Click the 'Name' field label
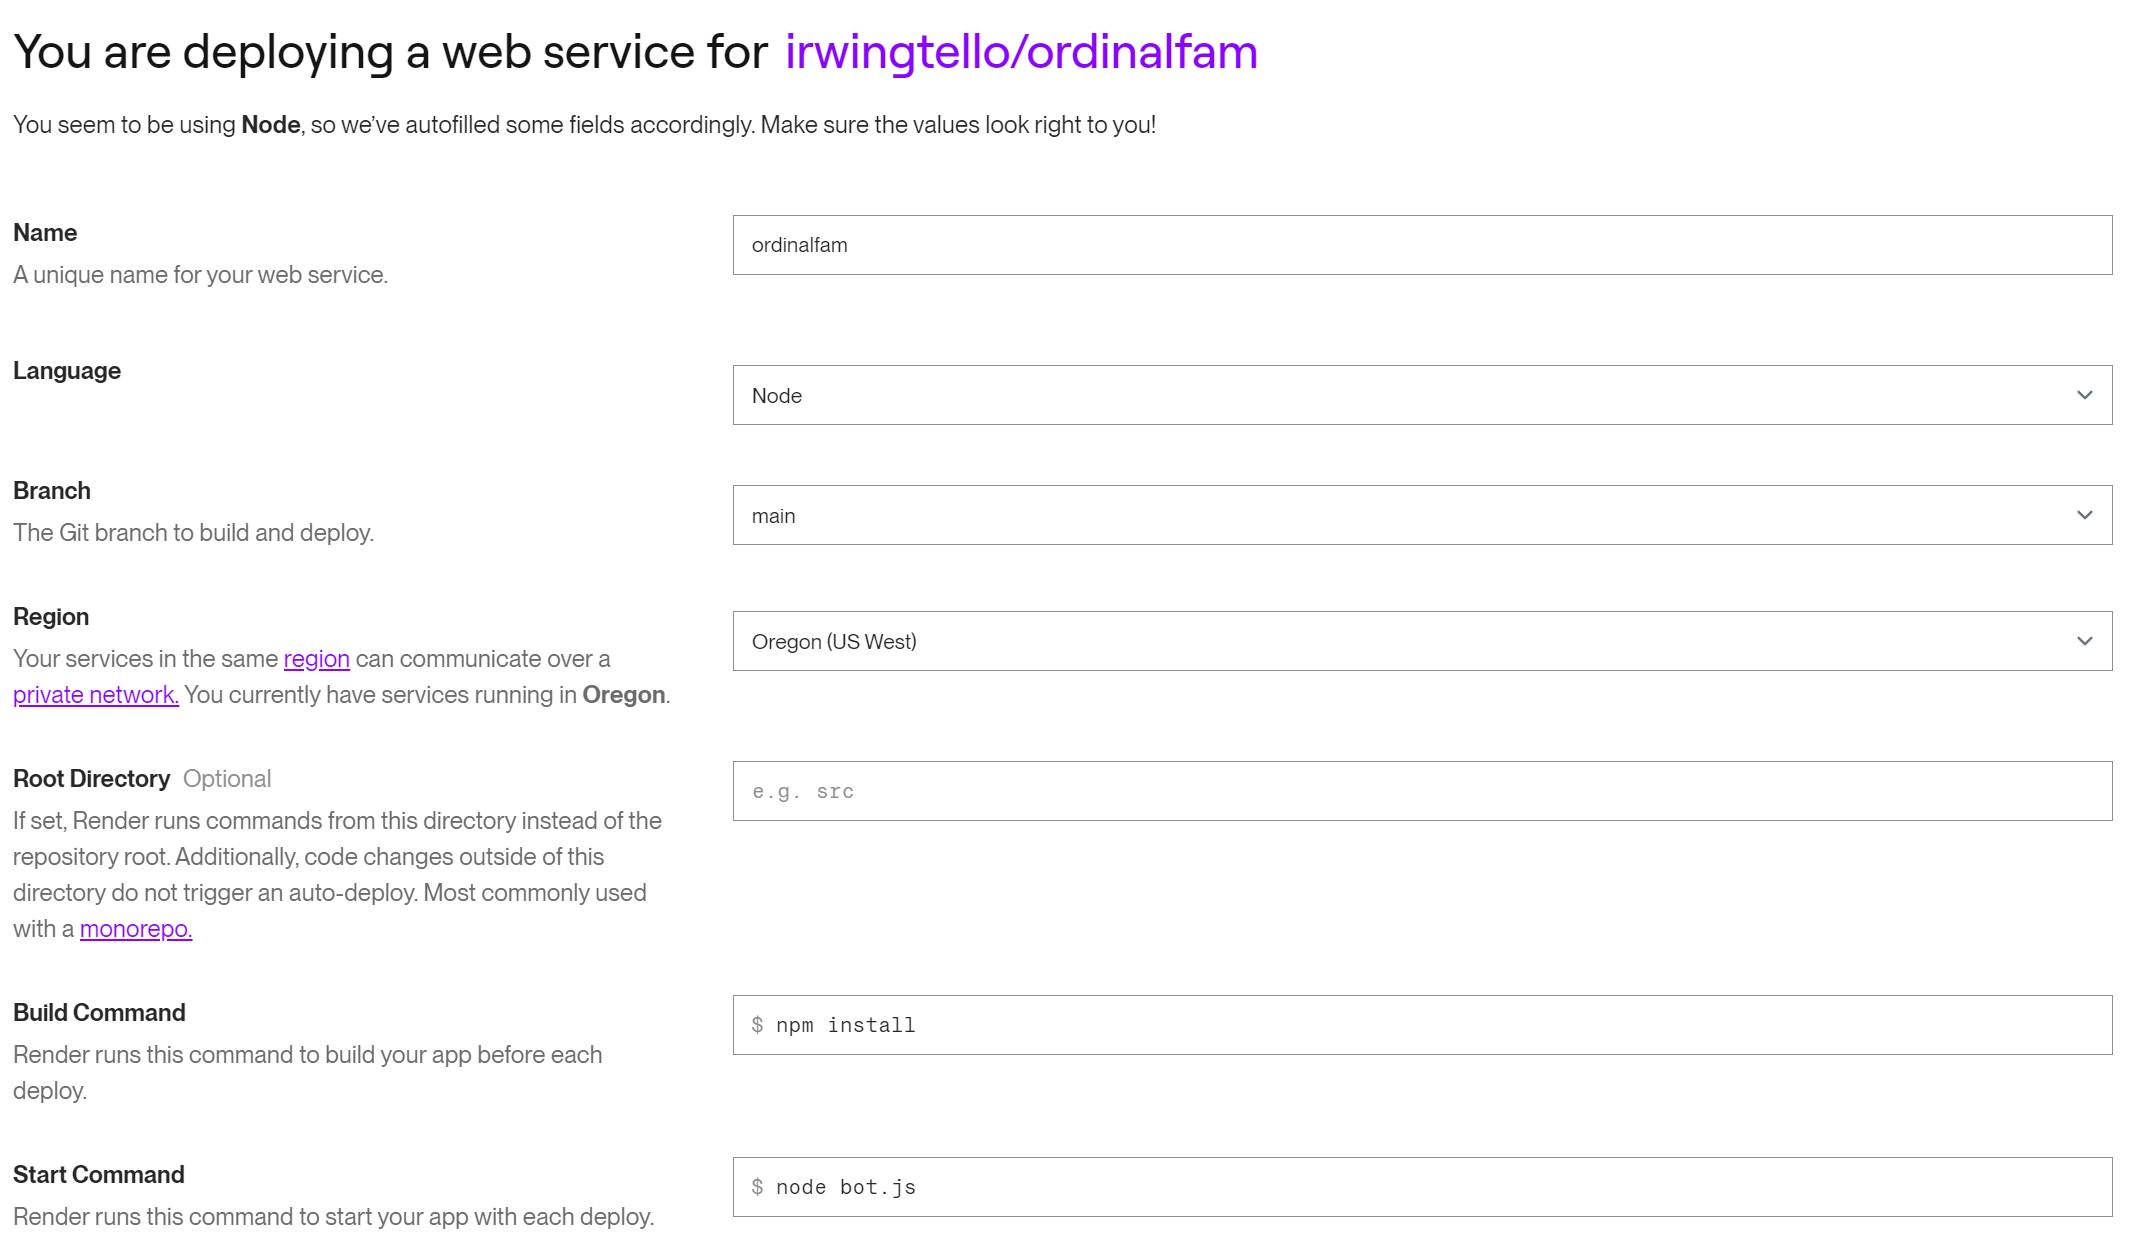 (x=45, y=233)
